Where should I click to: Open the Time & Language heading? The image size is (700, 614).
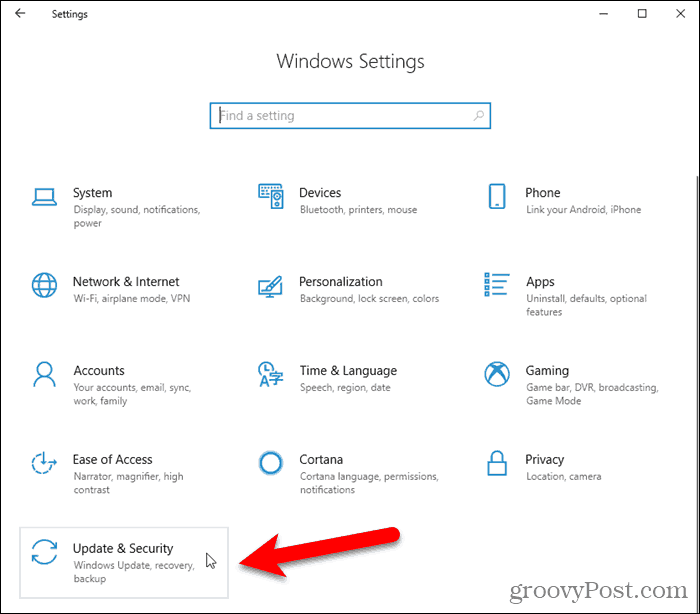pyautogui.click(x=348, y=371)
